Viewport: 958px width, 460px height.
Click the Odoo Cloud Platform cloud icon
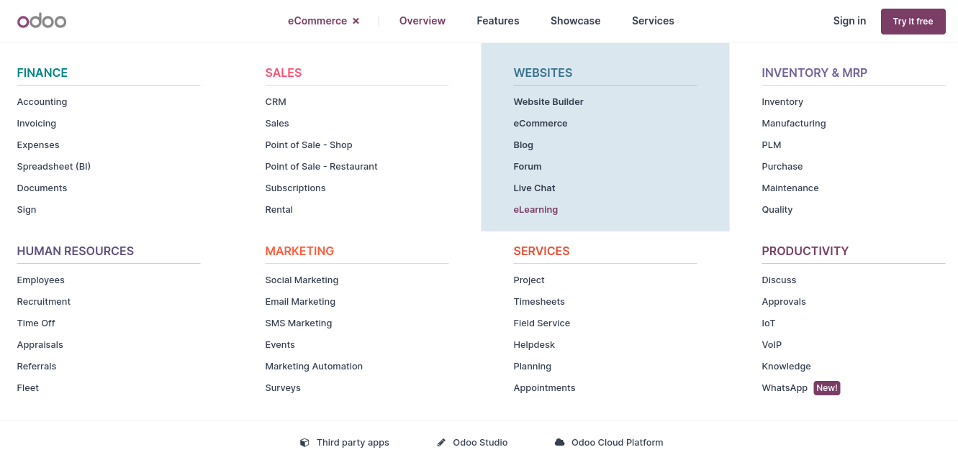560,442
